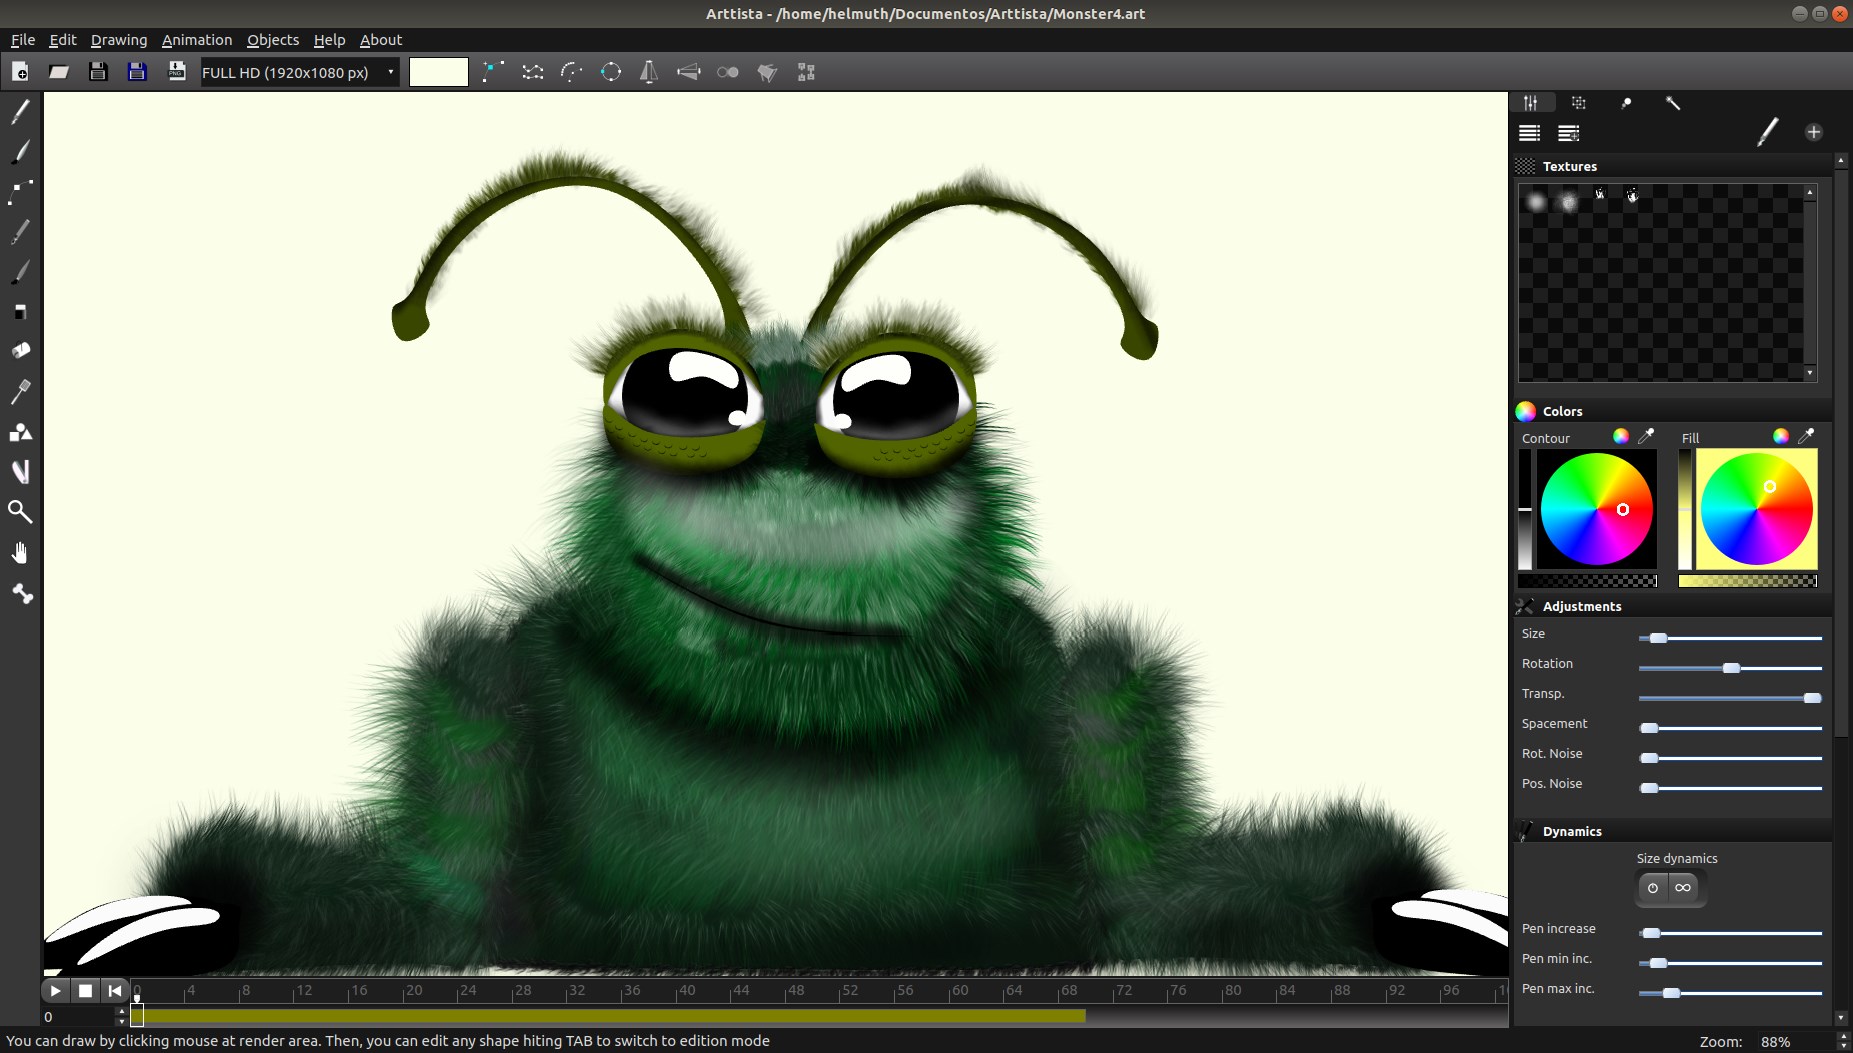Open the Objects menu
The image size is (1853, 1053).
click(x=273, y=40)
